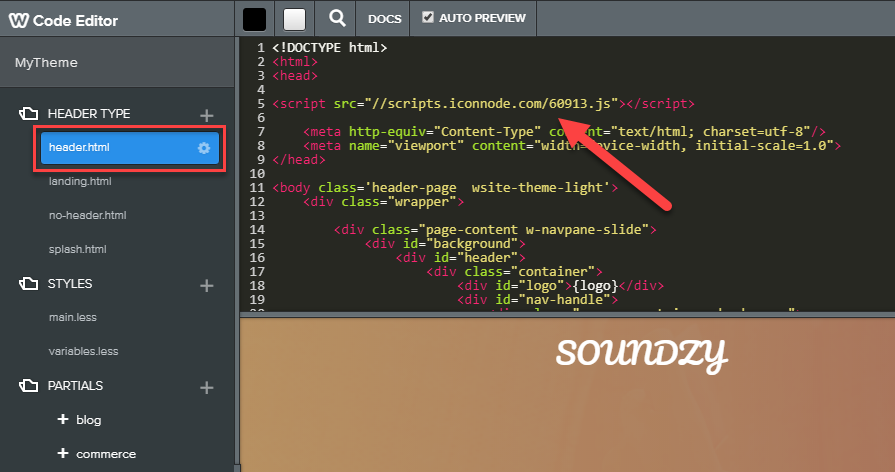
Task: Open the search magnifier tool
Action: pyautogui.click(x=337, y=18)
